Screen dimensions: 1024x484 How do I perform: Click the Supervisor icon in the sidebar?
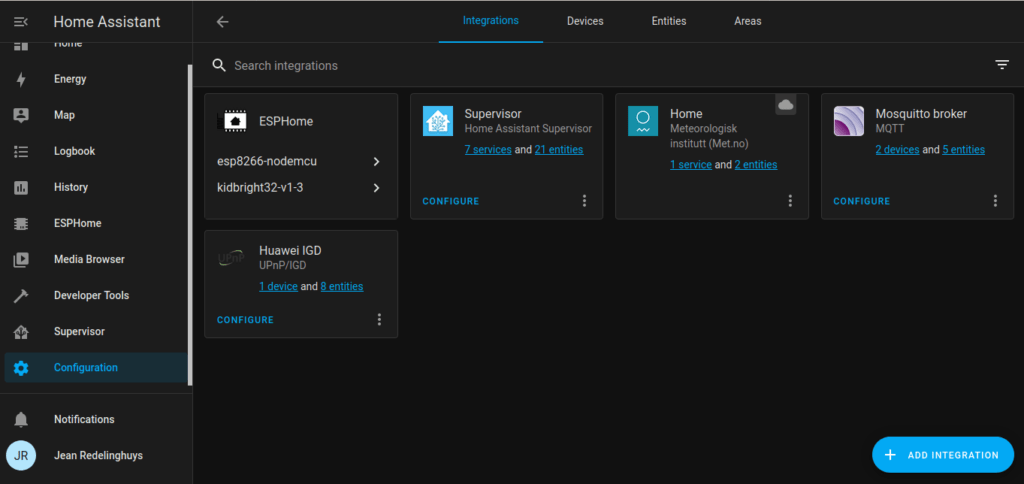[x=21, y=332]
